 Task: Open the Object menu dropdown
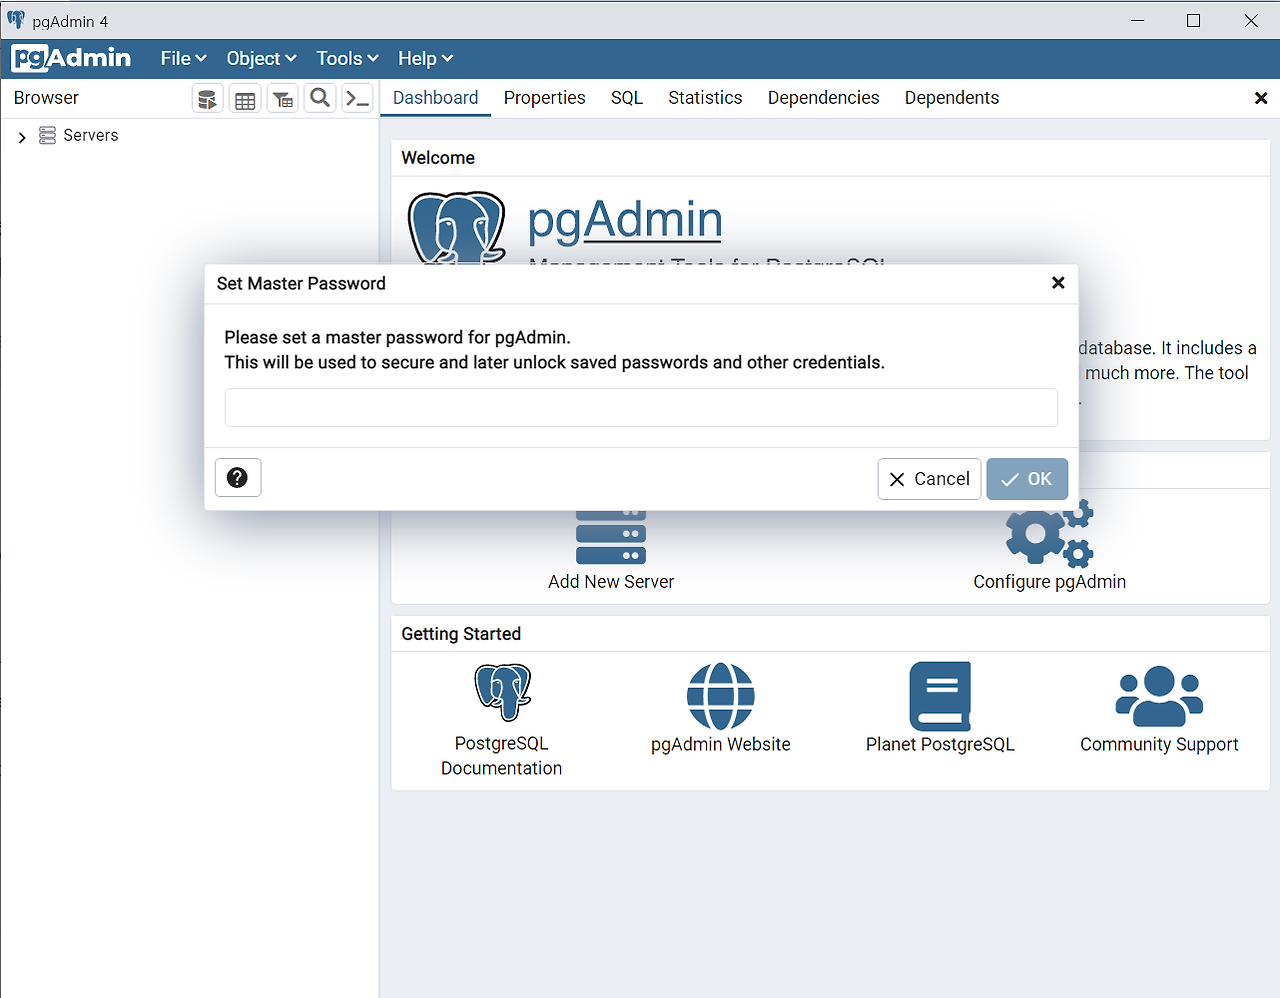coord(262,58)
